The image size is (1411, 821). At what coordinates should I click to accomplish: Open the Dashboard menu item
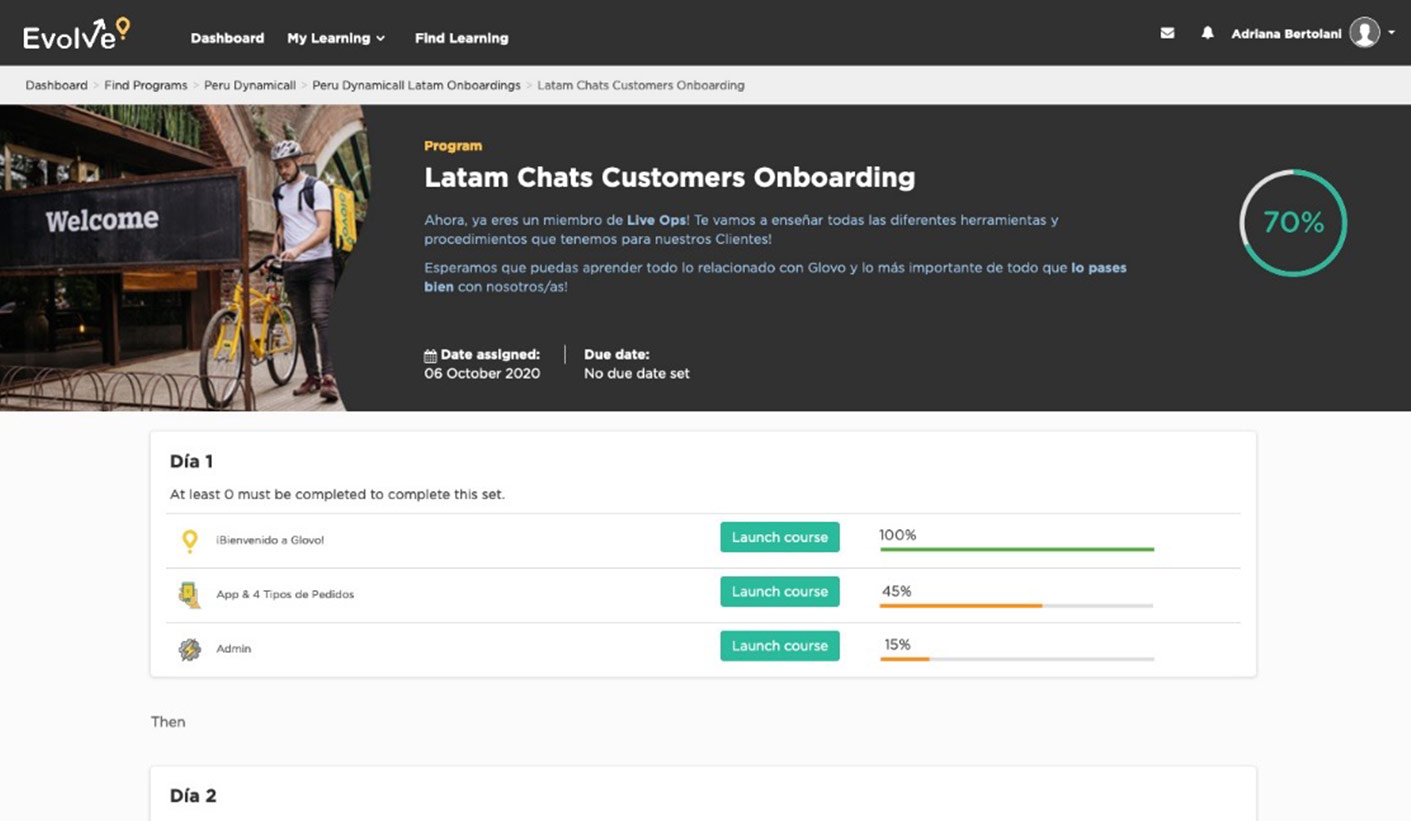click(x=227, y=38)
